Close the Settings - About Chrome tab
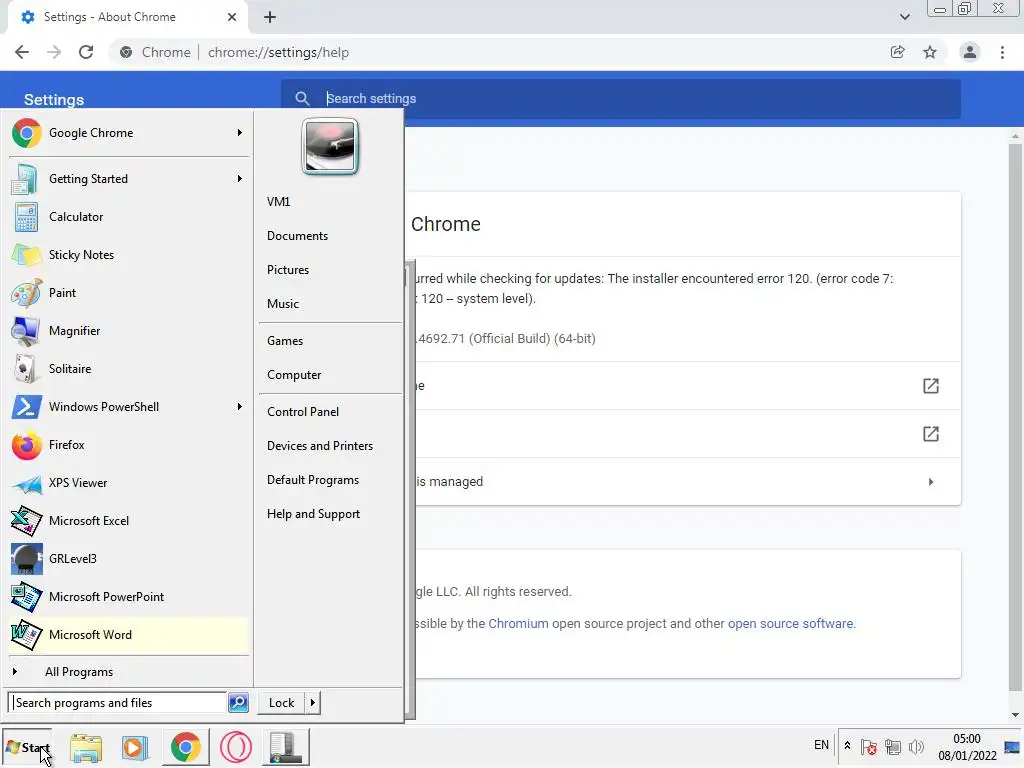Image resolution: width=1024 pixels, height=768 pixels. [x=232, y=17]
